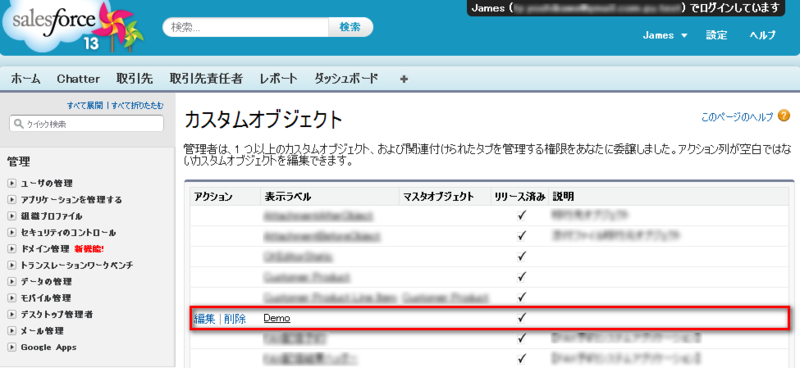Expand 組織プロファイル section arrow

(x=12, y=216)
